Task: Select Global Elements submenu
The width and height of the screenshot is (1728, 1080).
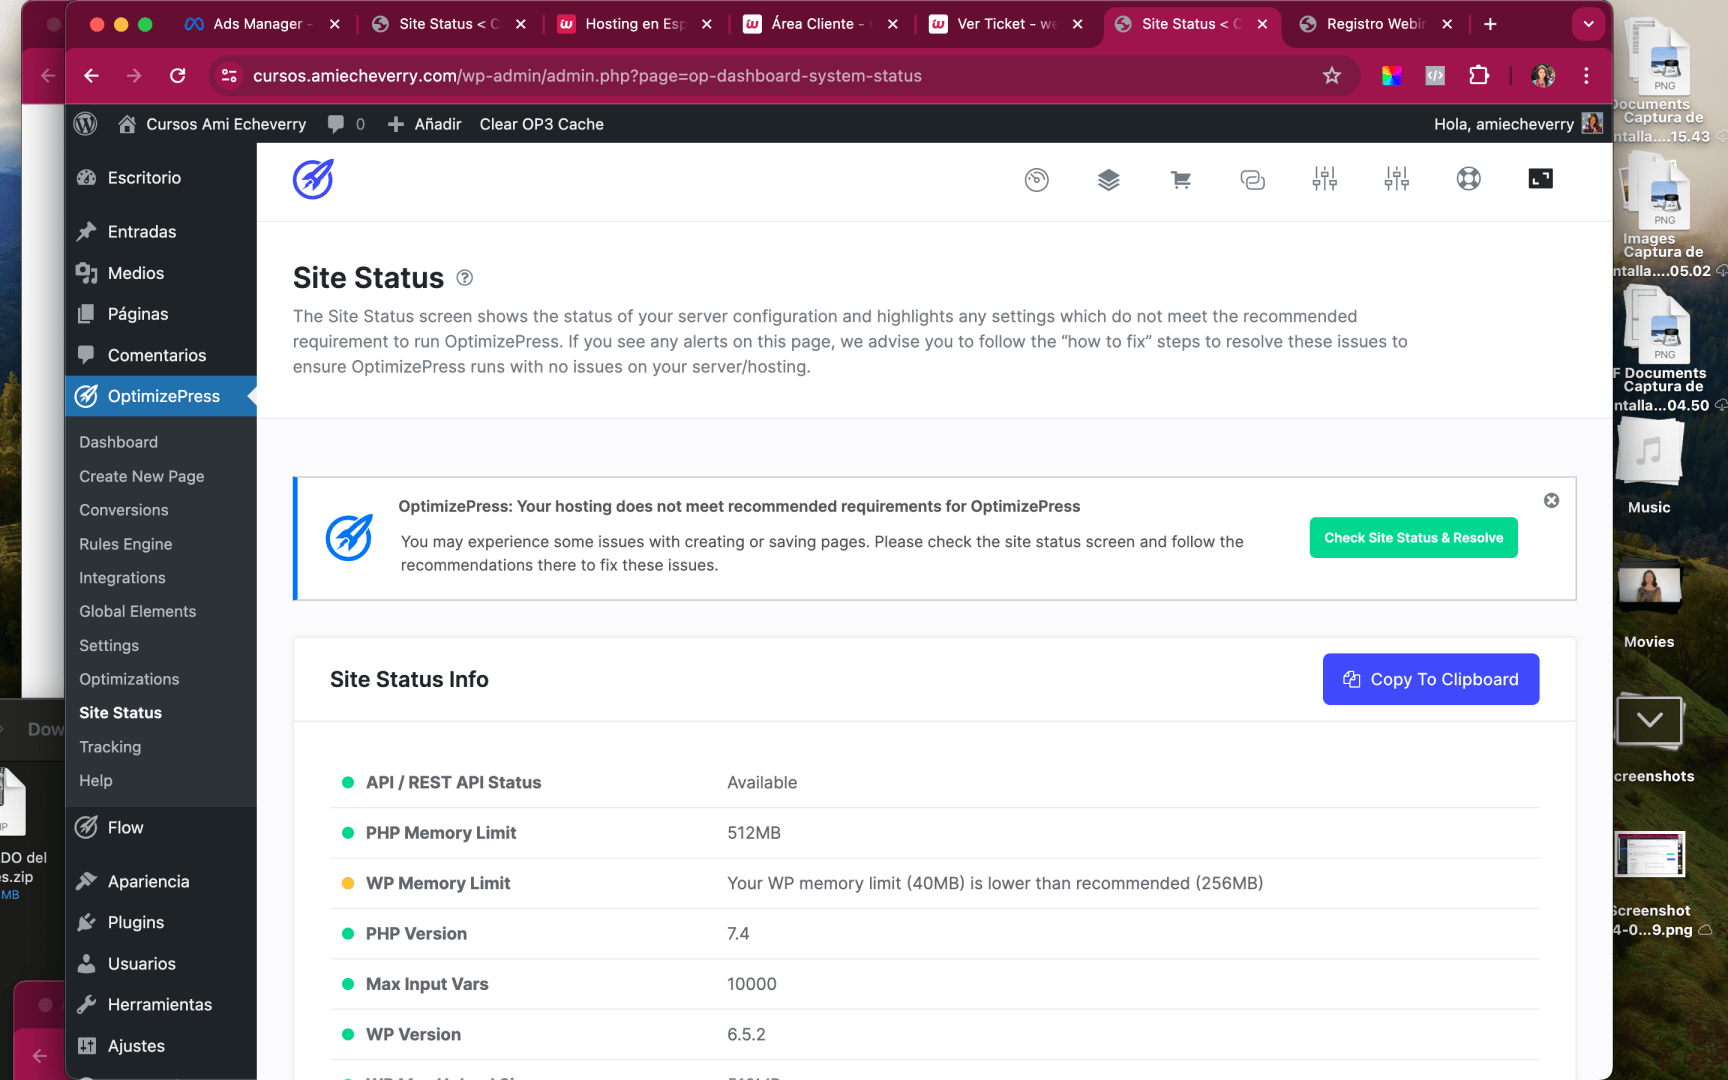Action: coord(137,611)
